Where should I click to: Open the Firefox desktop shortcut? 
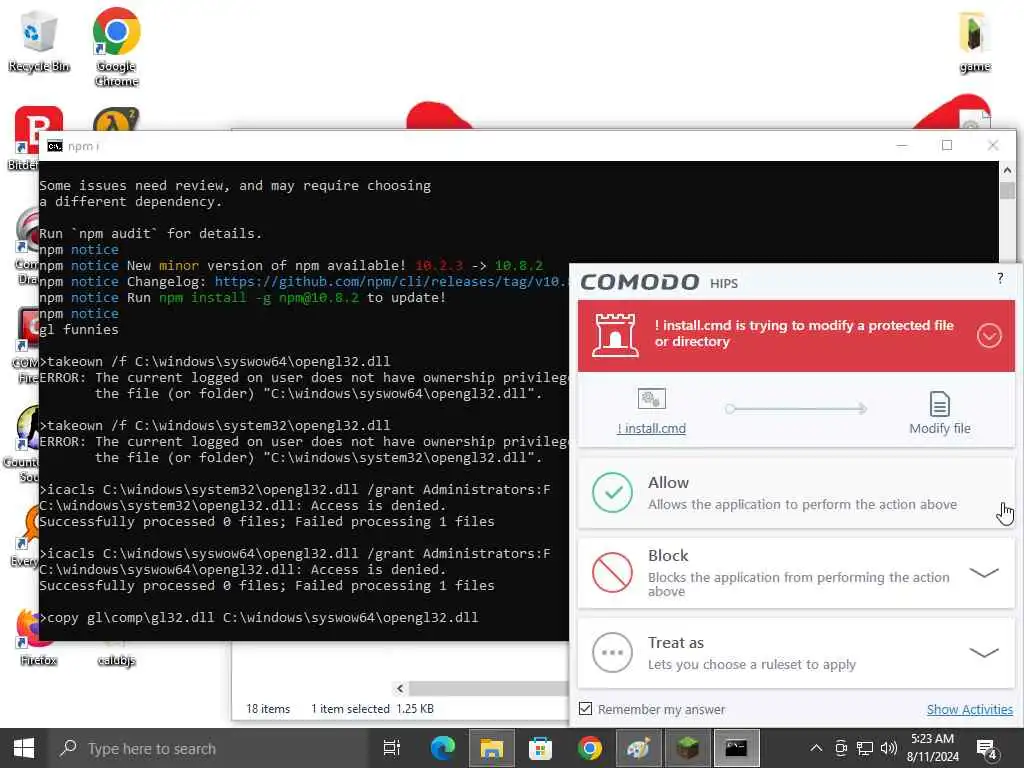(x=37, y=636)
